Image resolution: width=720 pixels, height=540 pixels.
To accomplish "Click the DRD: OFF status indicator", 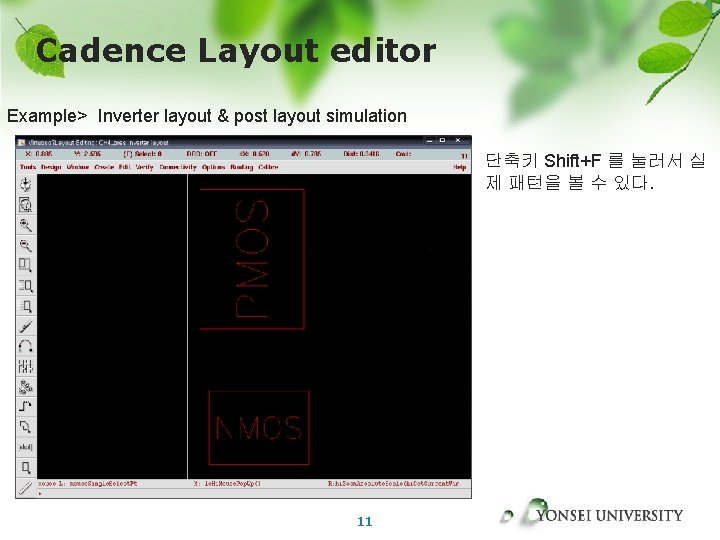I will coord(202,154).
